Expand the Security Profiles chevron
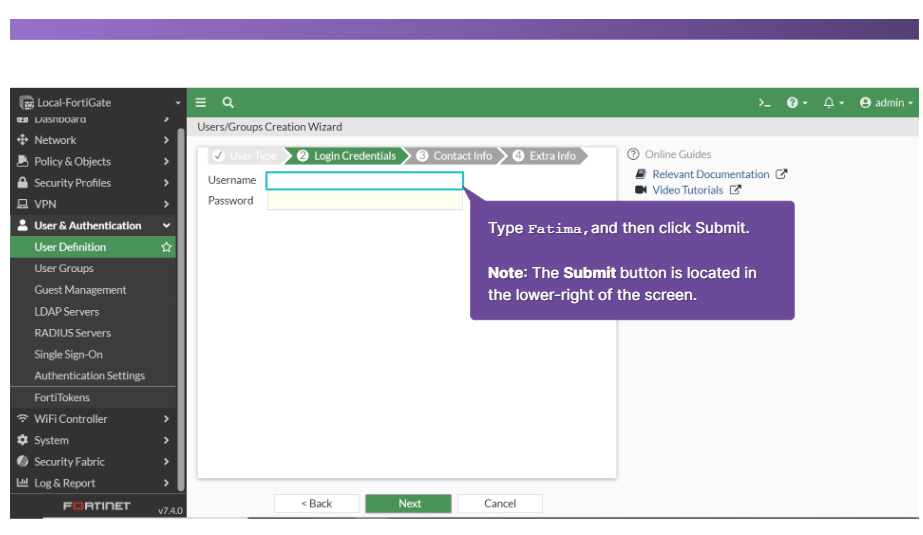The height and width of the screenshot is (535, 923). [166, 183]
